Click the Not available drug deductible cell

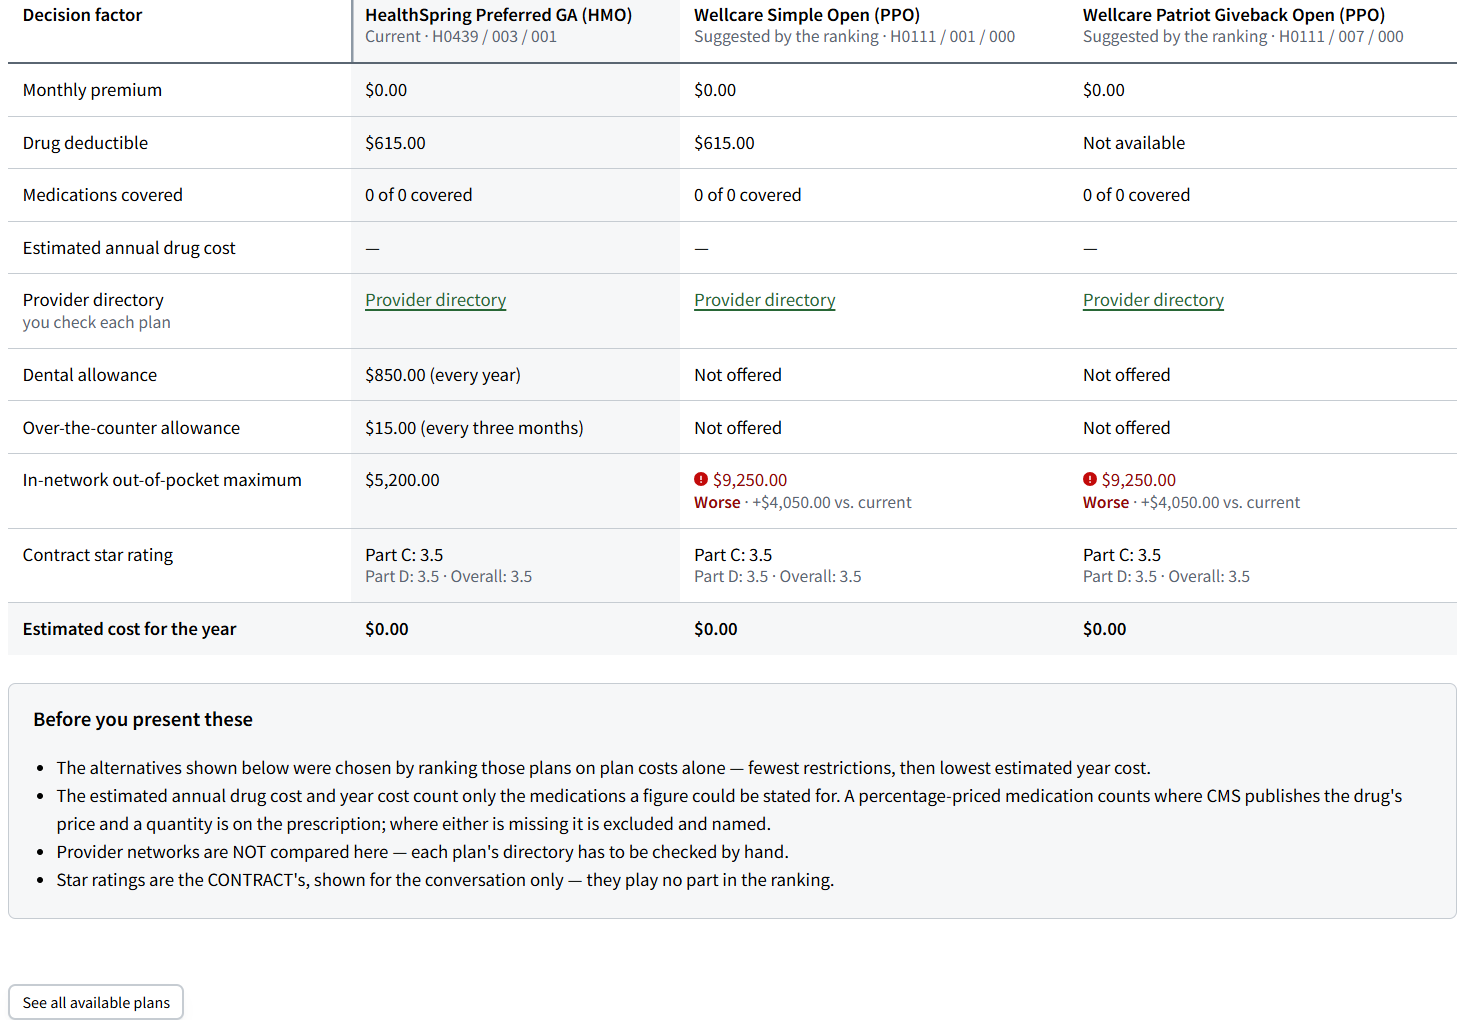pos(1134,143)
